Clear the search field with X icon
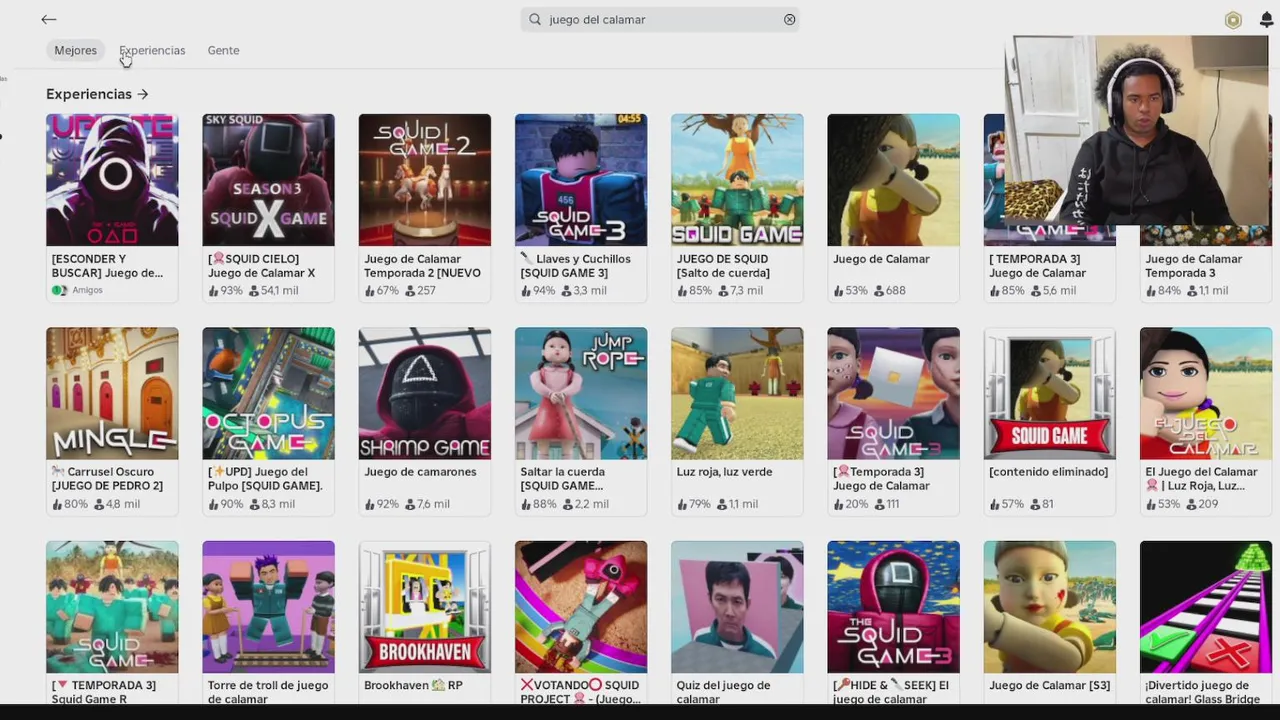The width and height of the screenshot is (1280, 720). (x=789, y=19)
